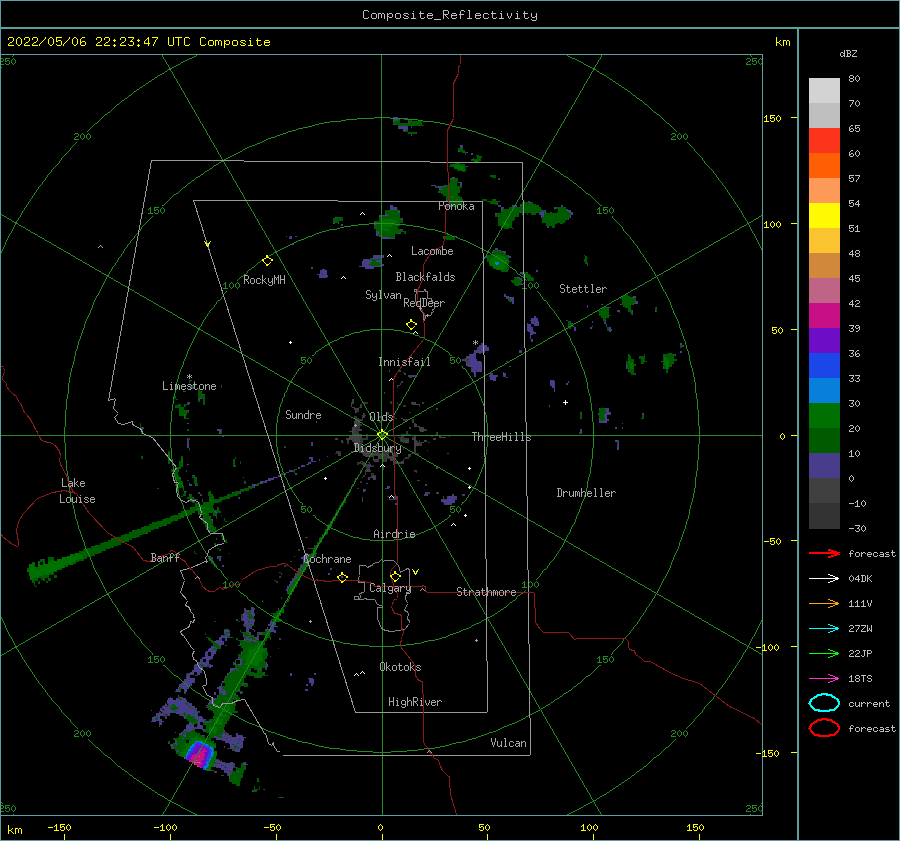Click the 30 dBZ light blue color swatch
The width and height of the screenshot is (900, 841).
824,390
